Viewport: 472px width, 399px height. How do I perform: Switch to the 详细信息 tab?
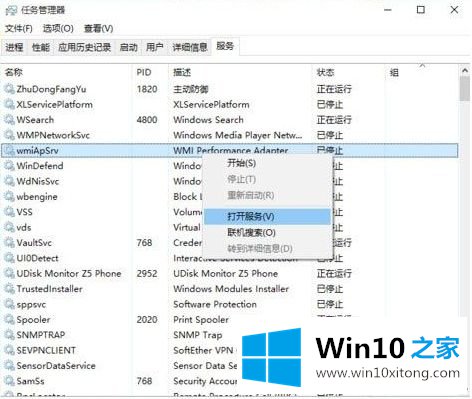point(190,47)
